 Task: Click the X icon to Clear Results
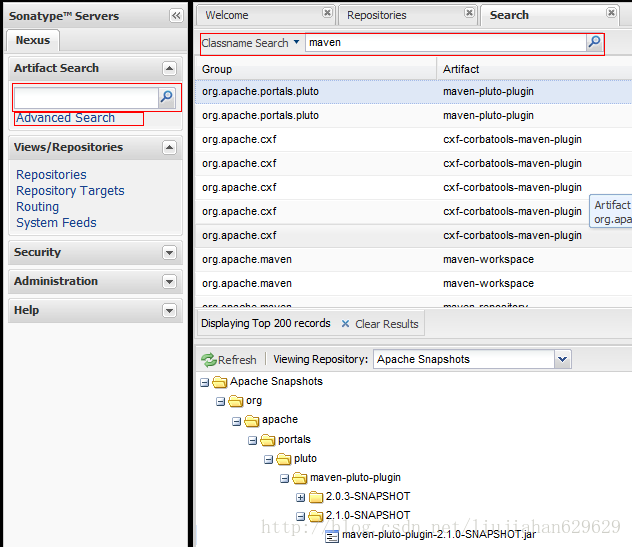click(x=345, y=324)
